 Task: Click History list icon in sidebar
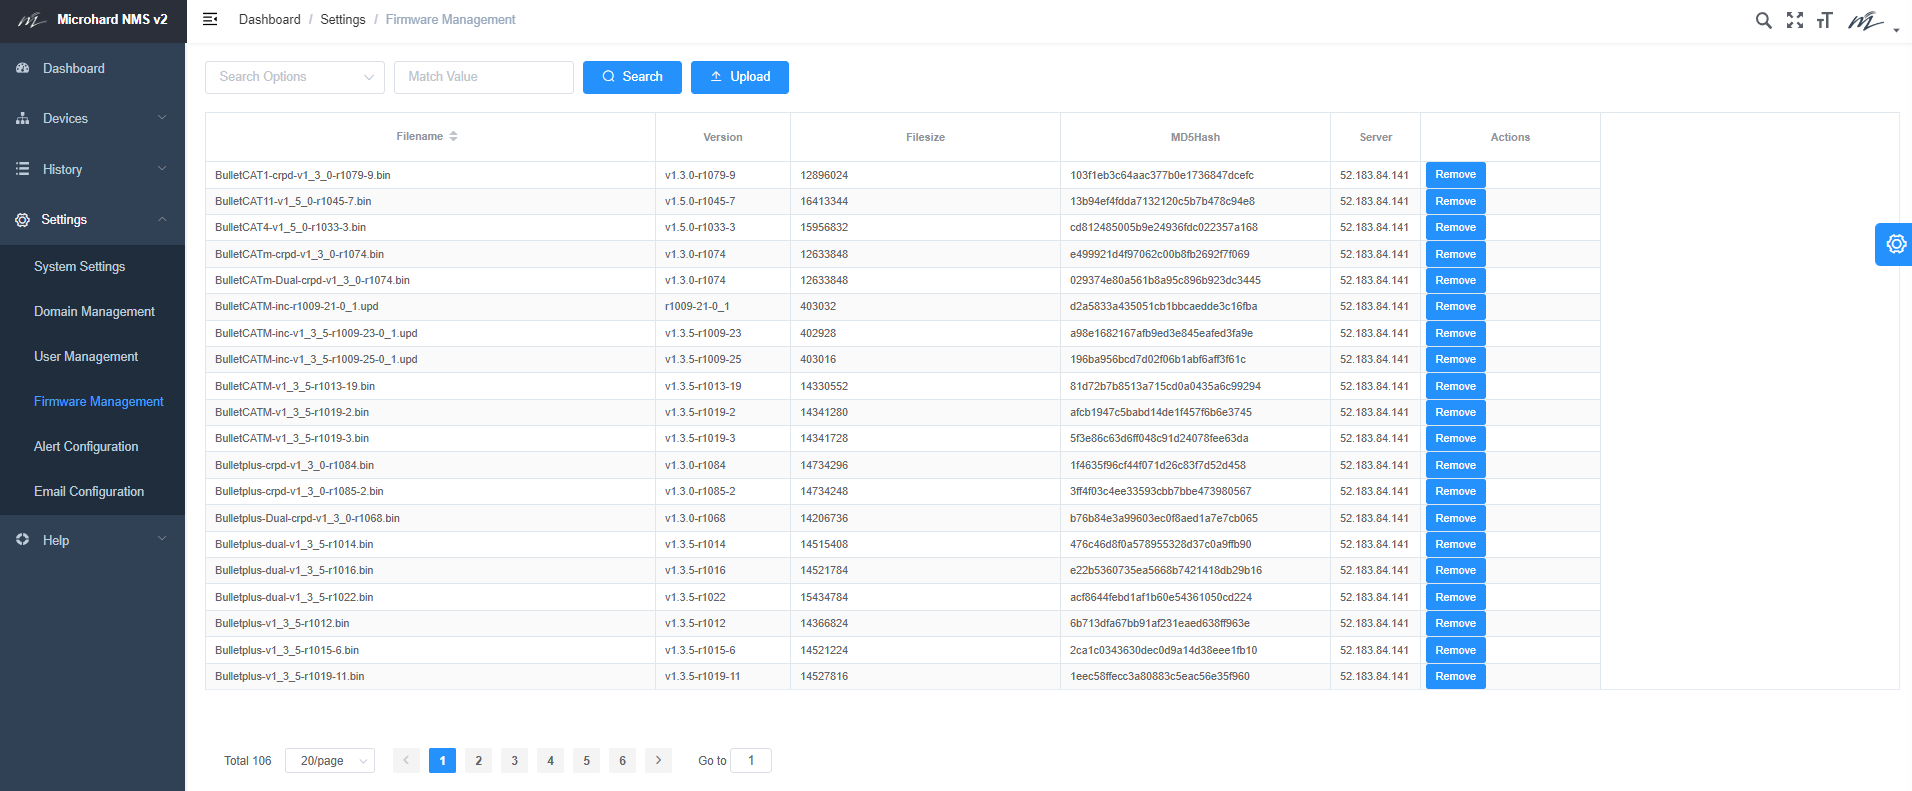[23, 169]
